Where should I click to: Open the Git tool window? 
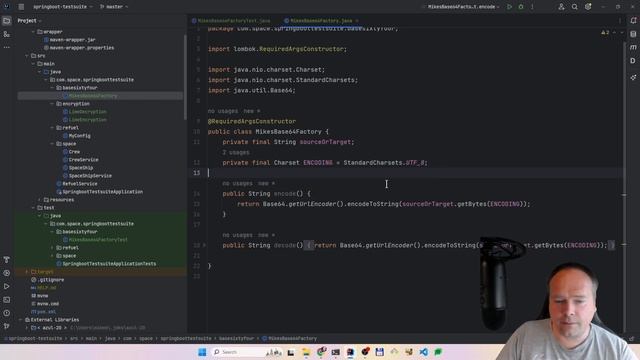[7, 326]
